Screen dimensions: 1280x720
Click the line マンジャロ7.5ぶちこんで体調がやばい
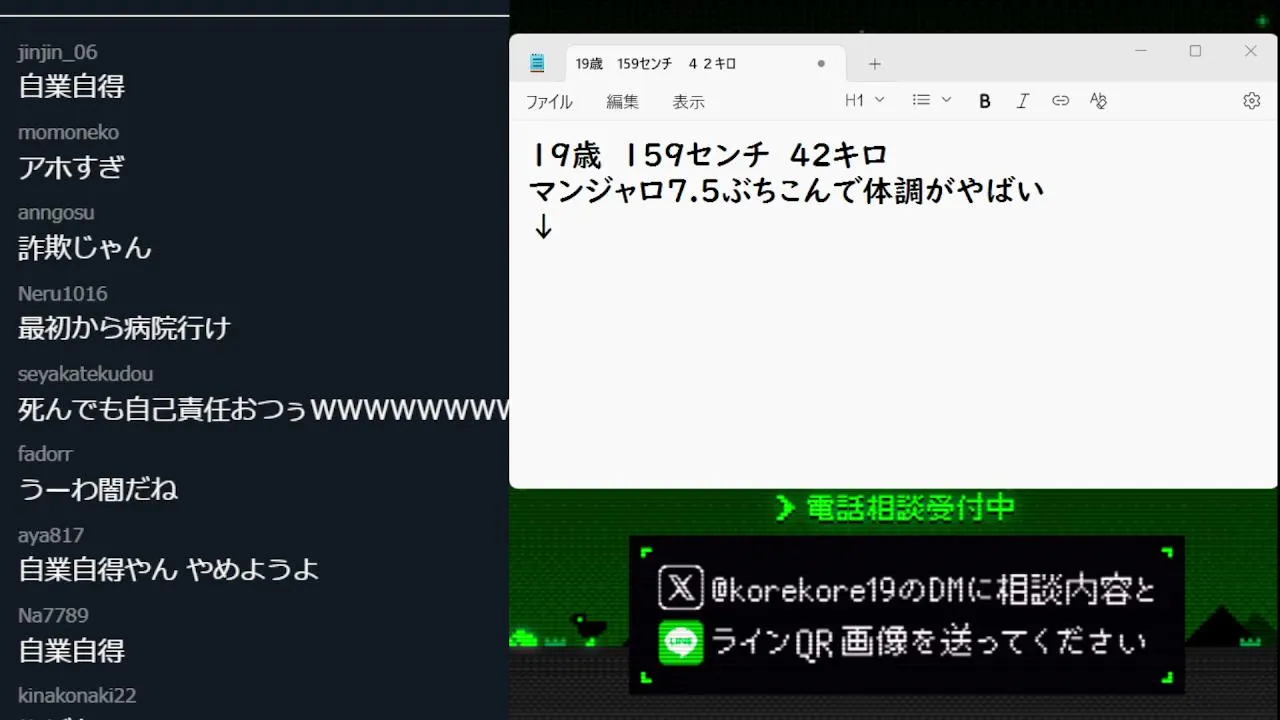pos(786,190)
